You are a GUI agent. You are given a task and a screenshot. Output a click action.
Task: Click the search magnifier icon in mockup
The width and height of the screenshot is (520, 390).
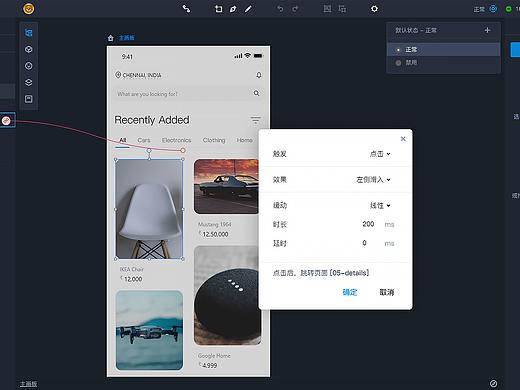pyautogui.click(x=256, y=93)
